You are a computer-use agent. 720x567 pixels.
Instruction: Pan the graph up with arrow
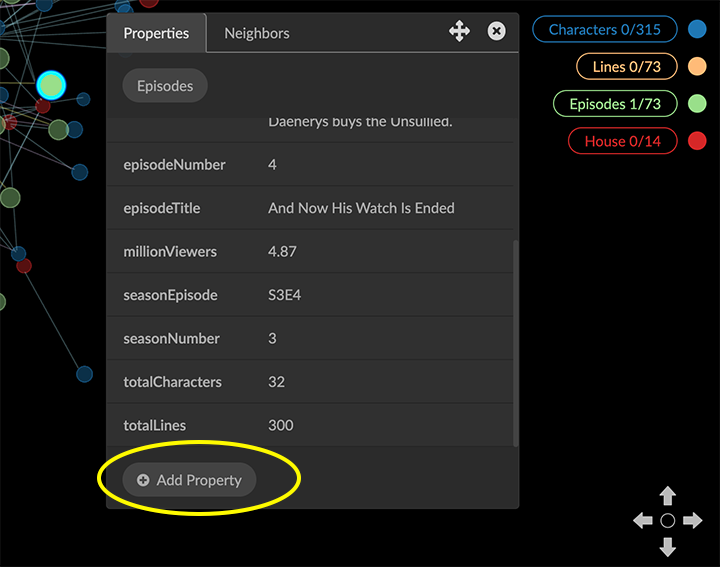pyautogui.click(x=668, y=496)
